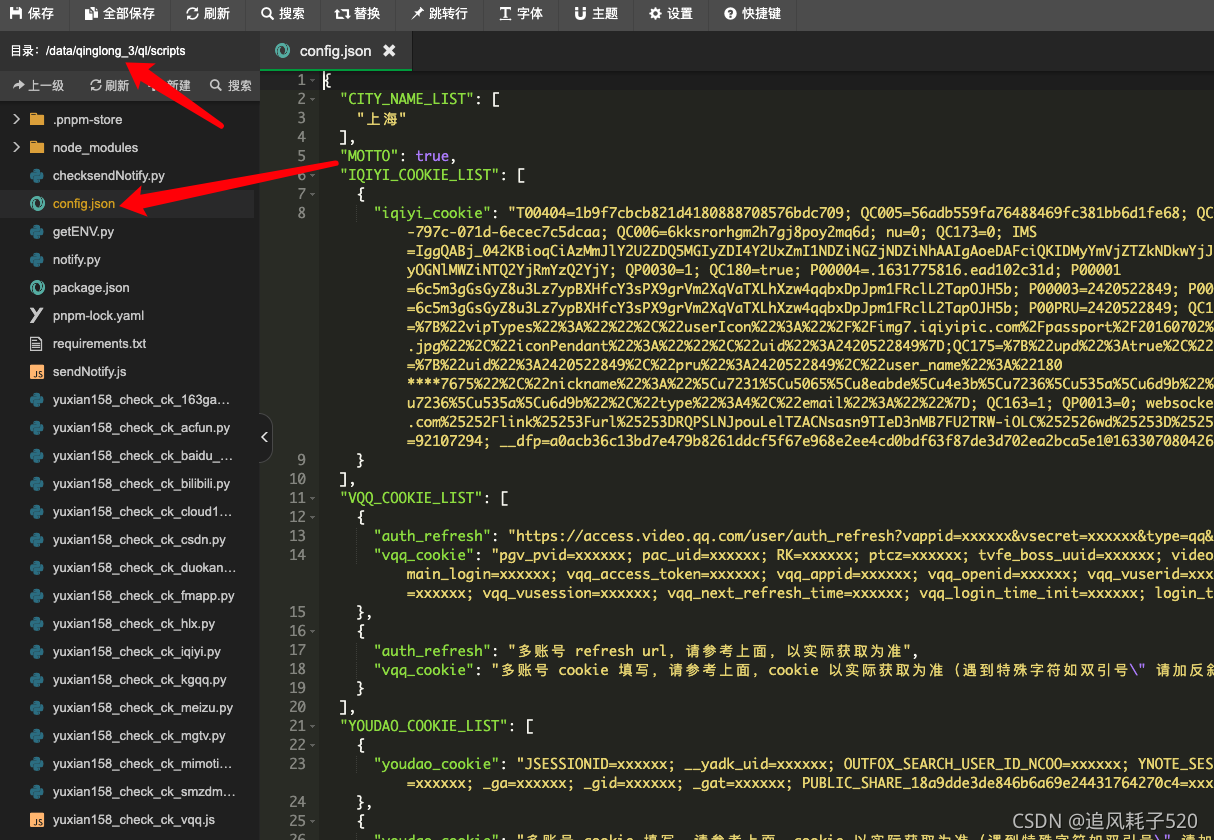This screenshot has width=1214, height=840.
Task: Click the "auth_refresh" key on line 13
Action: pos(432,536)
